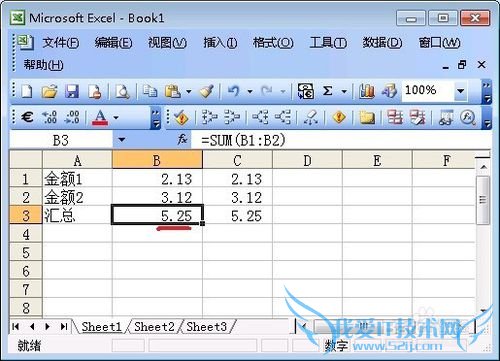
Task: Open the 视图(V) menu
Action: (x=167, y=43)
